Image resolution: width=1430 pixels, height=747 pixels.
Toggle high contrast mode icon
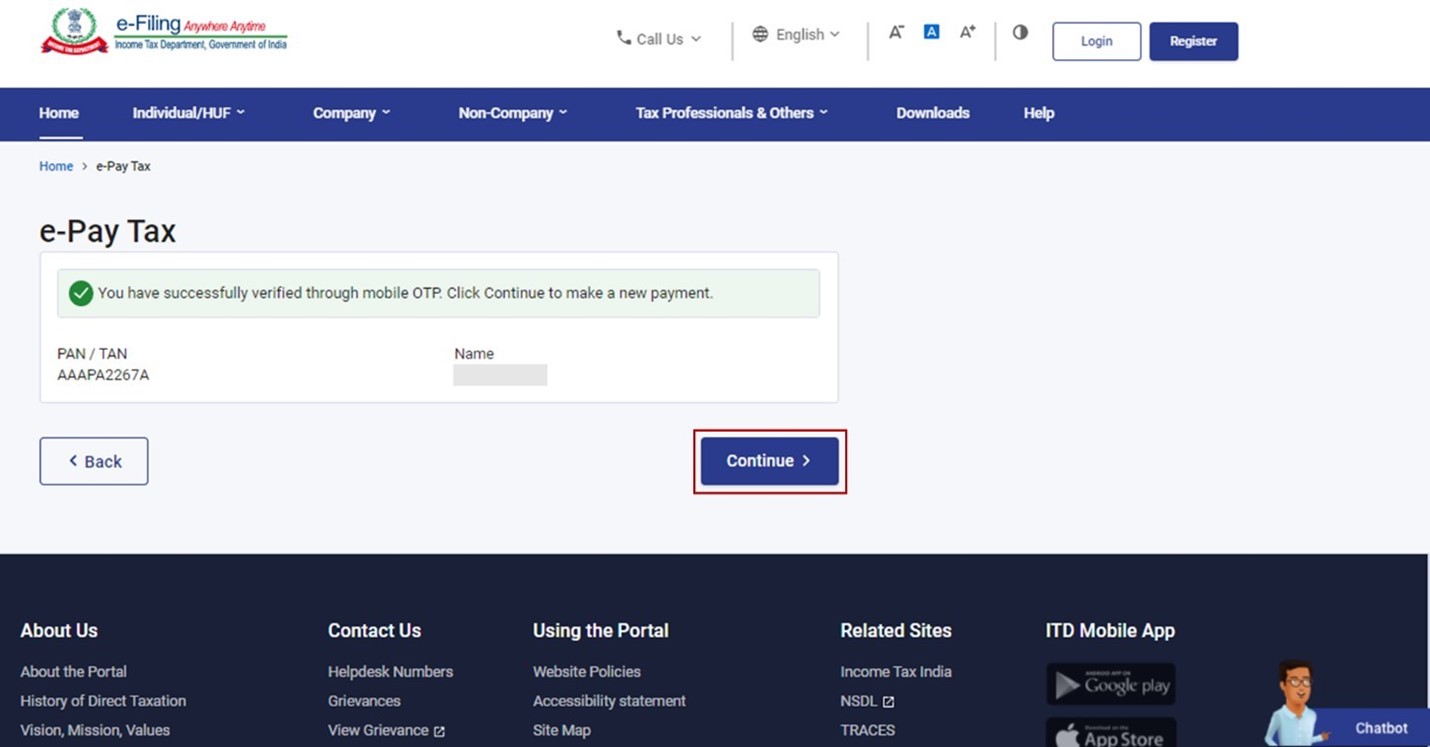click(1020, 32)
